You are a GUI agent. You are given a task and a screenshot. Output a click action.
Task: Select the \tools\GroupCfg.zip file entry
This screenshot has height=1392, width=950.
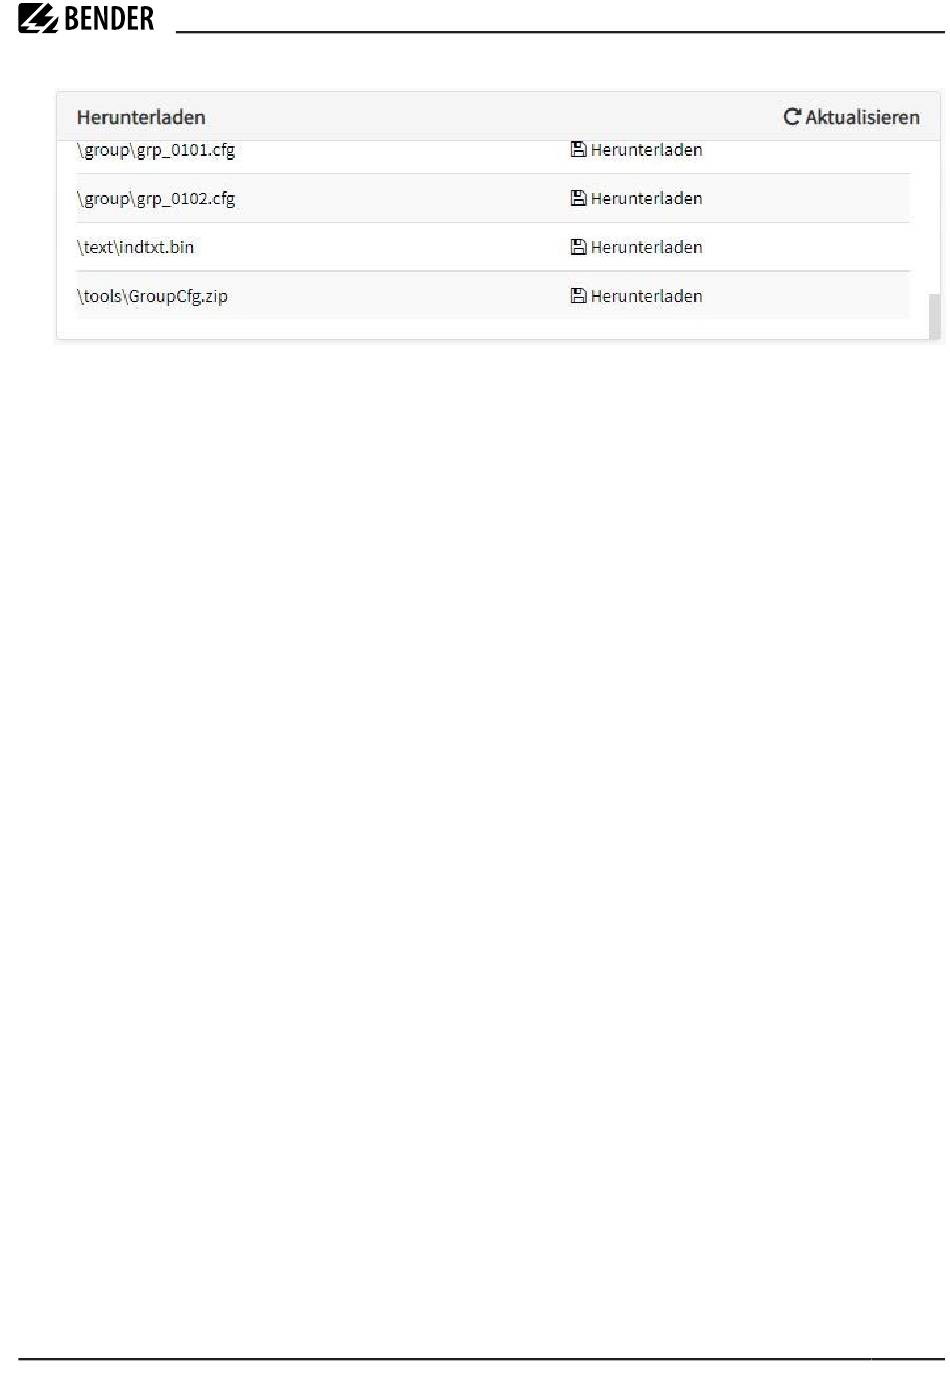tap(152, 296)
